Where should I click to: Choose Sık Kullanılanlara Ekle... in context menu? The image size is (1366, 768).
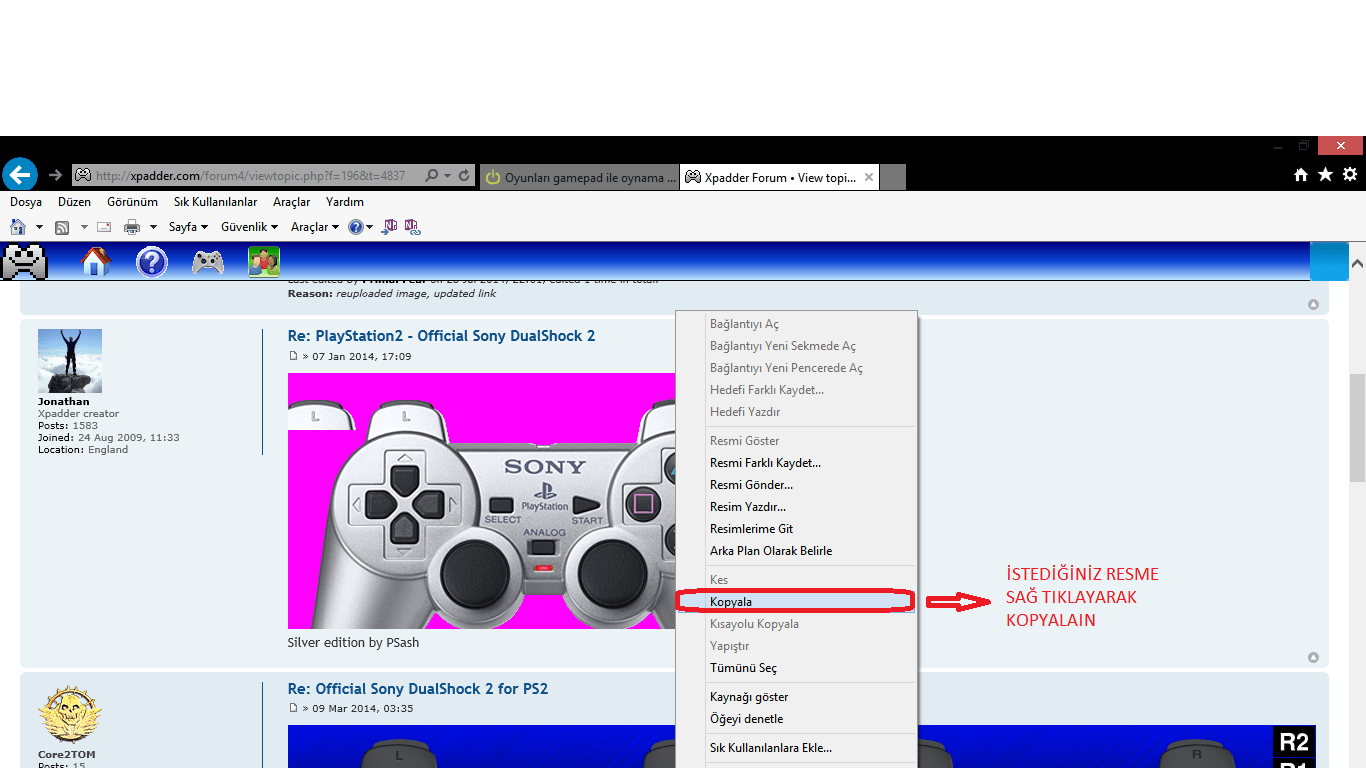point(796,748)
